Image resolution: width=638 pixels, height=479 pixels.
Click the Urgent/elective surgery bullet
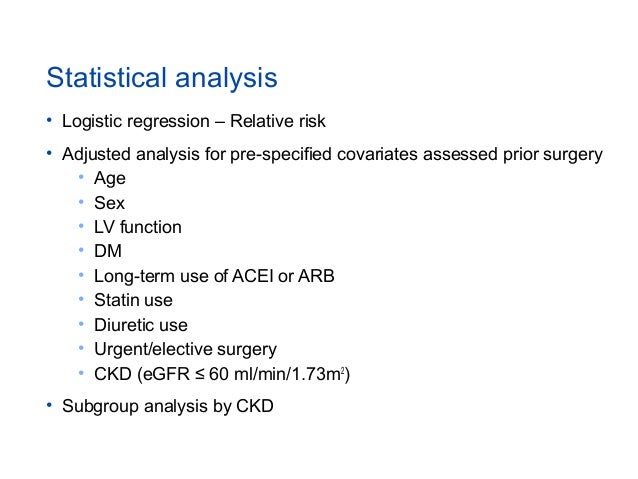pyautogui.click(x=185, y=350)
